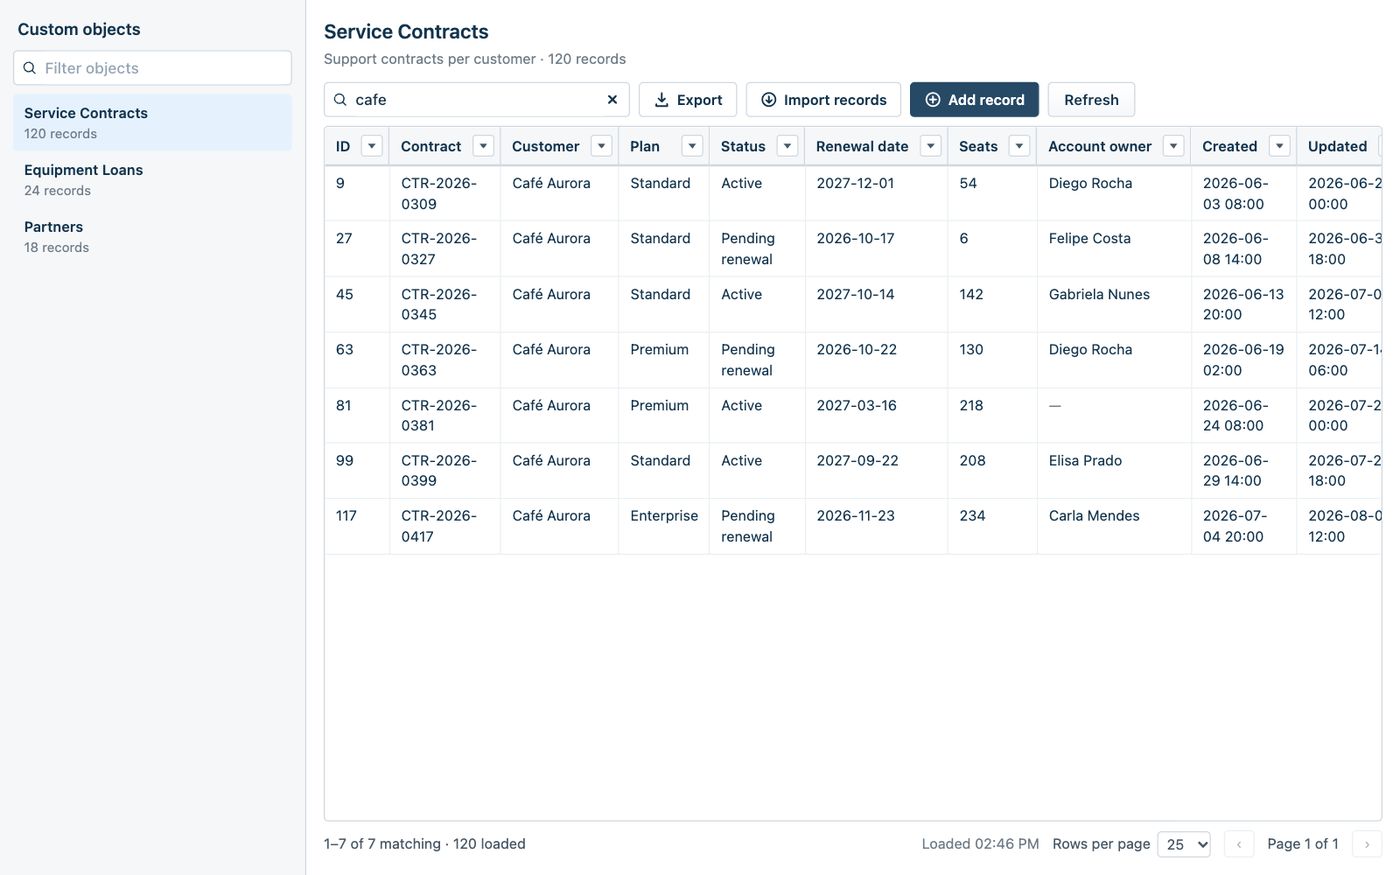Open the Created column dropdown arrow
1400x875 pixels.
pyautogui.click(x=1279, y=146)
